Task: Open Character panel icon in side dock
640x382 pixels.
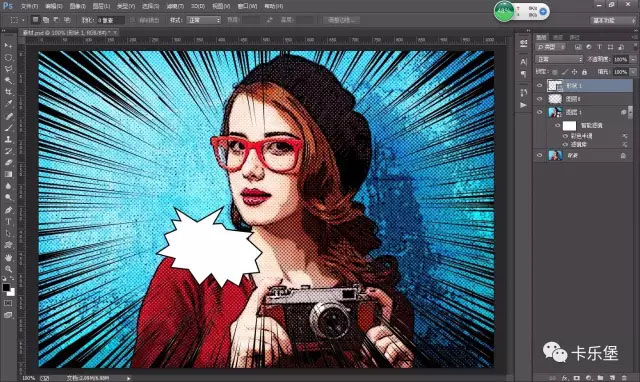Action: (x=524, y=62)
